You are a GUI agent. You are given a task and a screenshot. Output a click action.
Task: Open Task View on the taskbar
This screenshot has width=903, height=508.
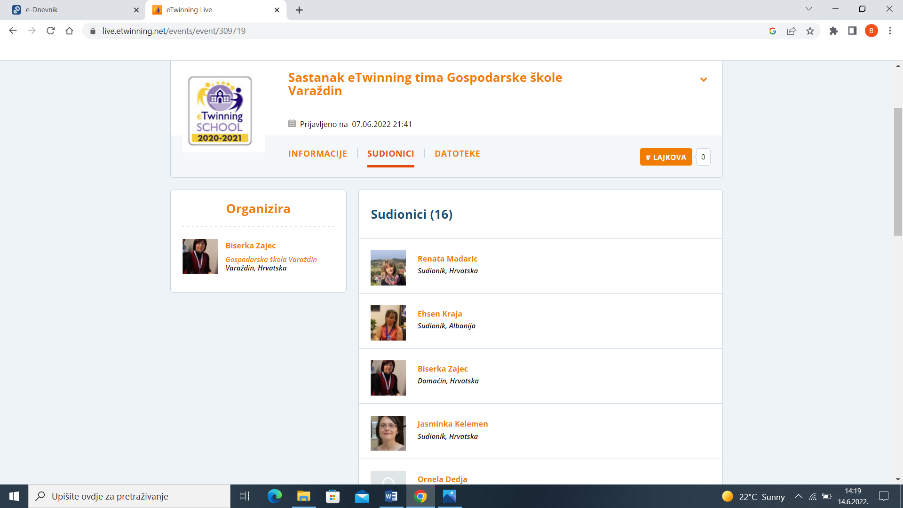tap(245, 496)
